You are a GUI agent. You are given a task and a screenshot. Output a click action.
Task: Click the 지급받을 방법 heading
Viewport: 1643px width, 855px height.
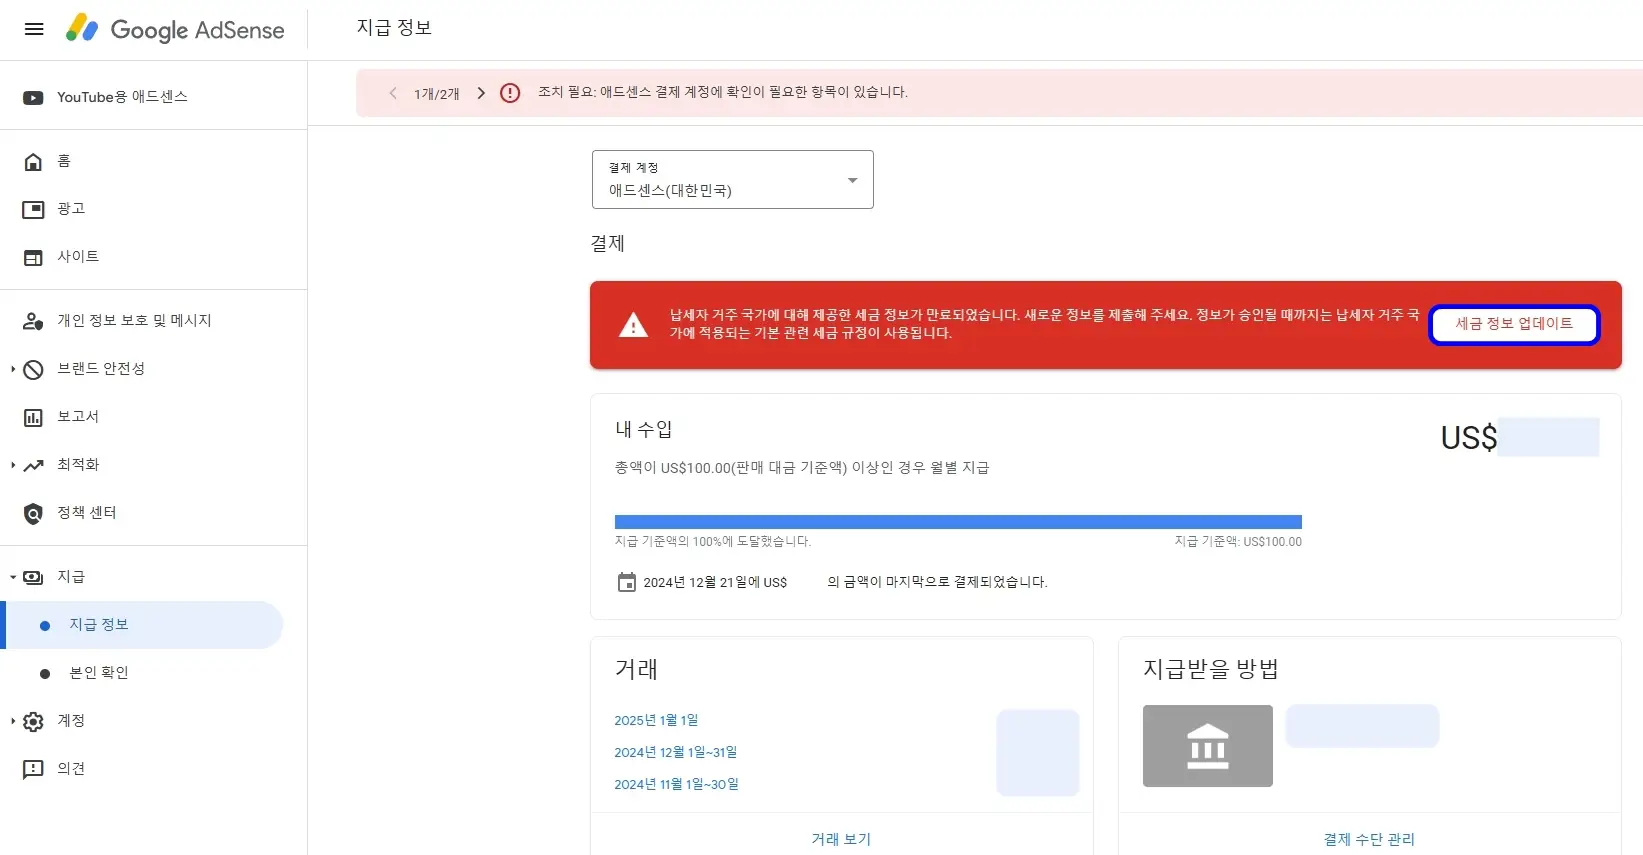click(1211, 669)
